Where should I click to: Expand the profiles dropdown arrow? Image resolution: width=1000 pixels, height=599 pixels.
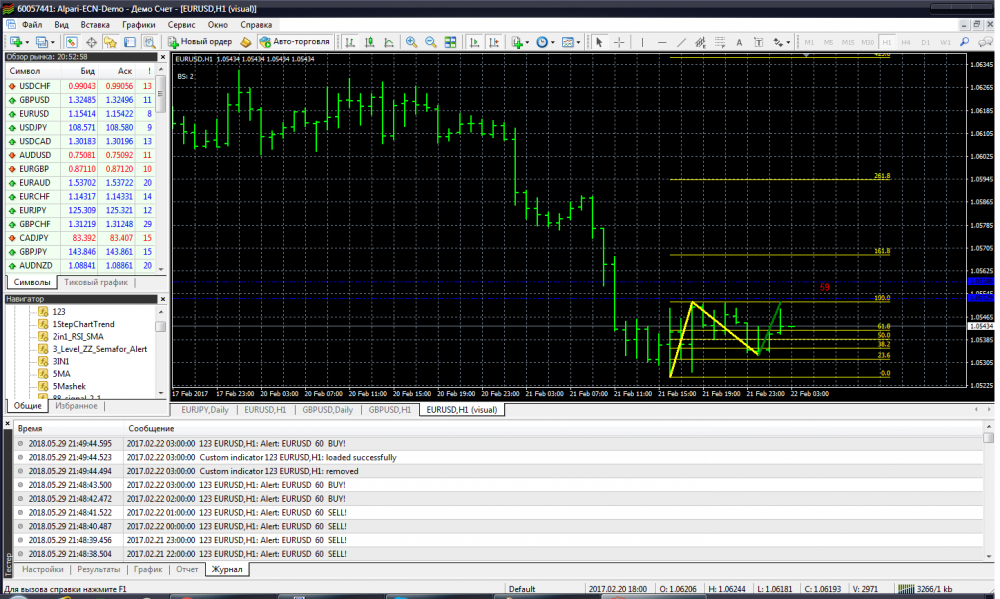tap(53, 42)
